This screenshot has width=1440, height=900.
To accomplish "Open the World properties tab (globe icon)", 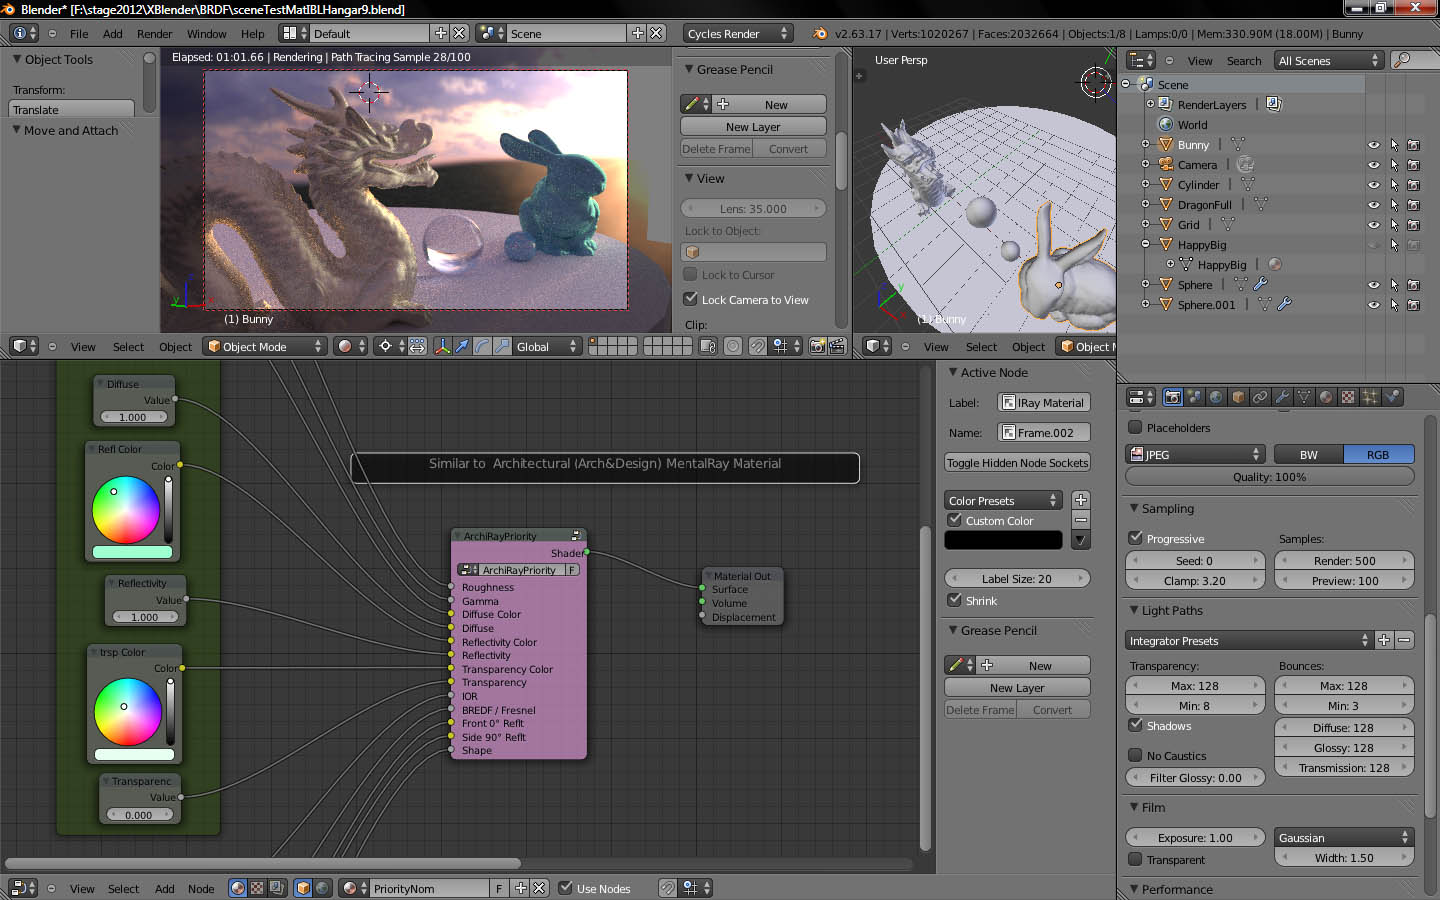I will pos(1216,397).
